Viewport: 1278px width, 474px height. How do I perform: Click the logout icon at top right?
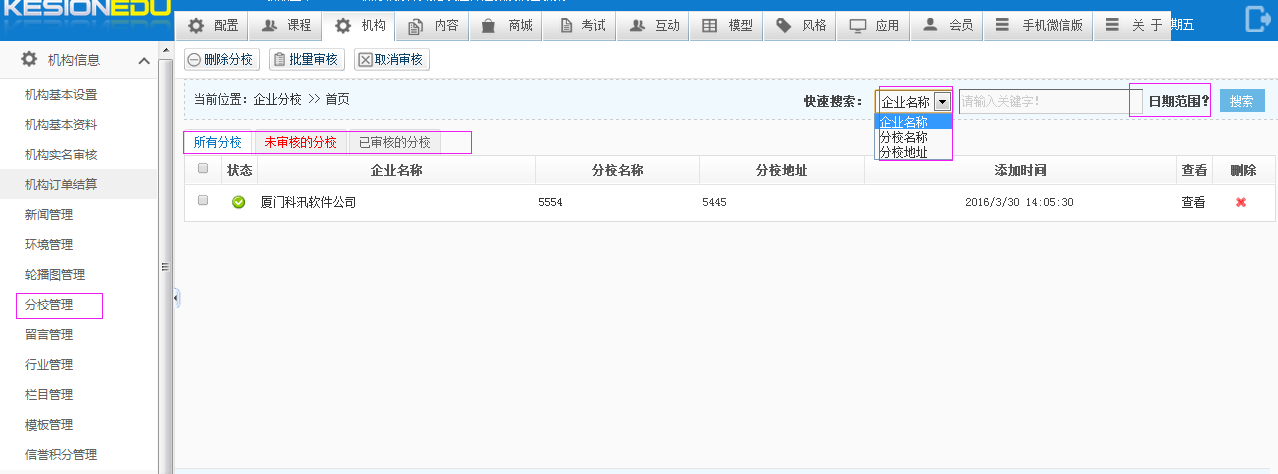tap(1256, 19)
